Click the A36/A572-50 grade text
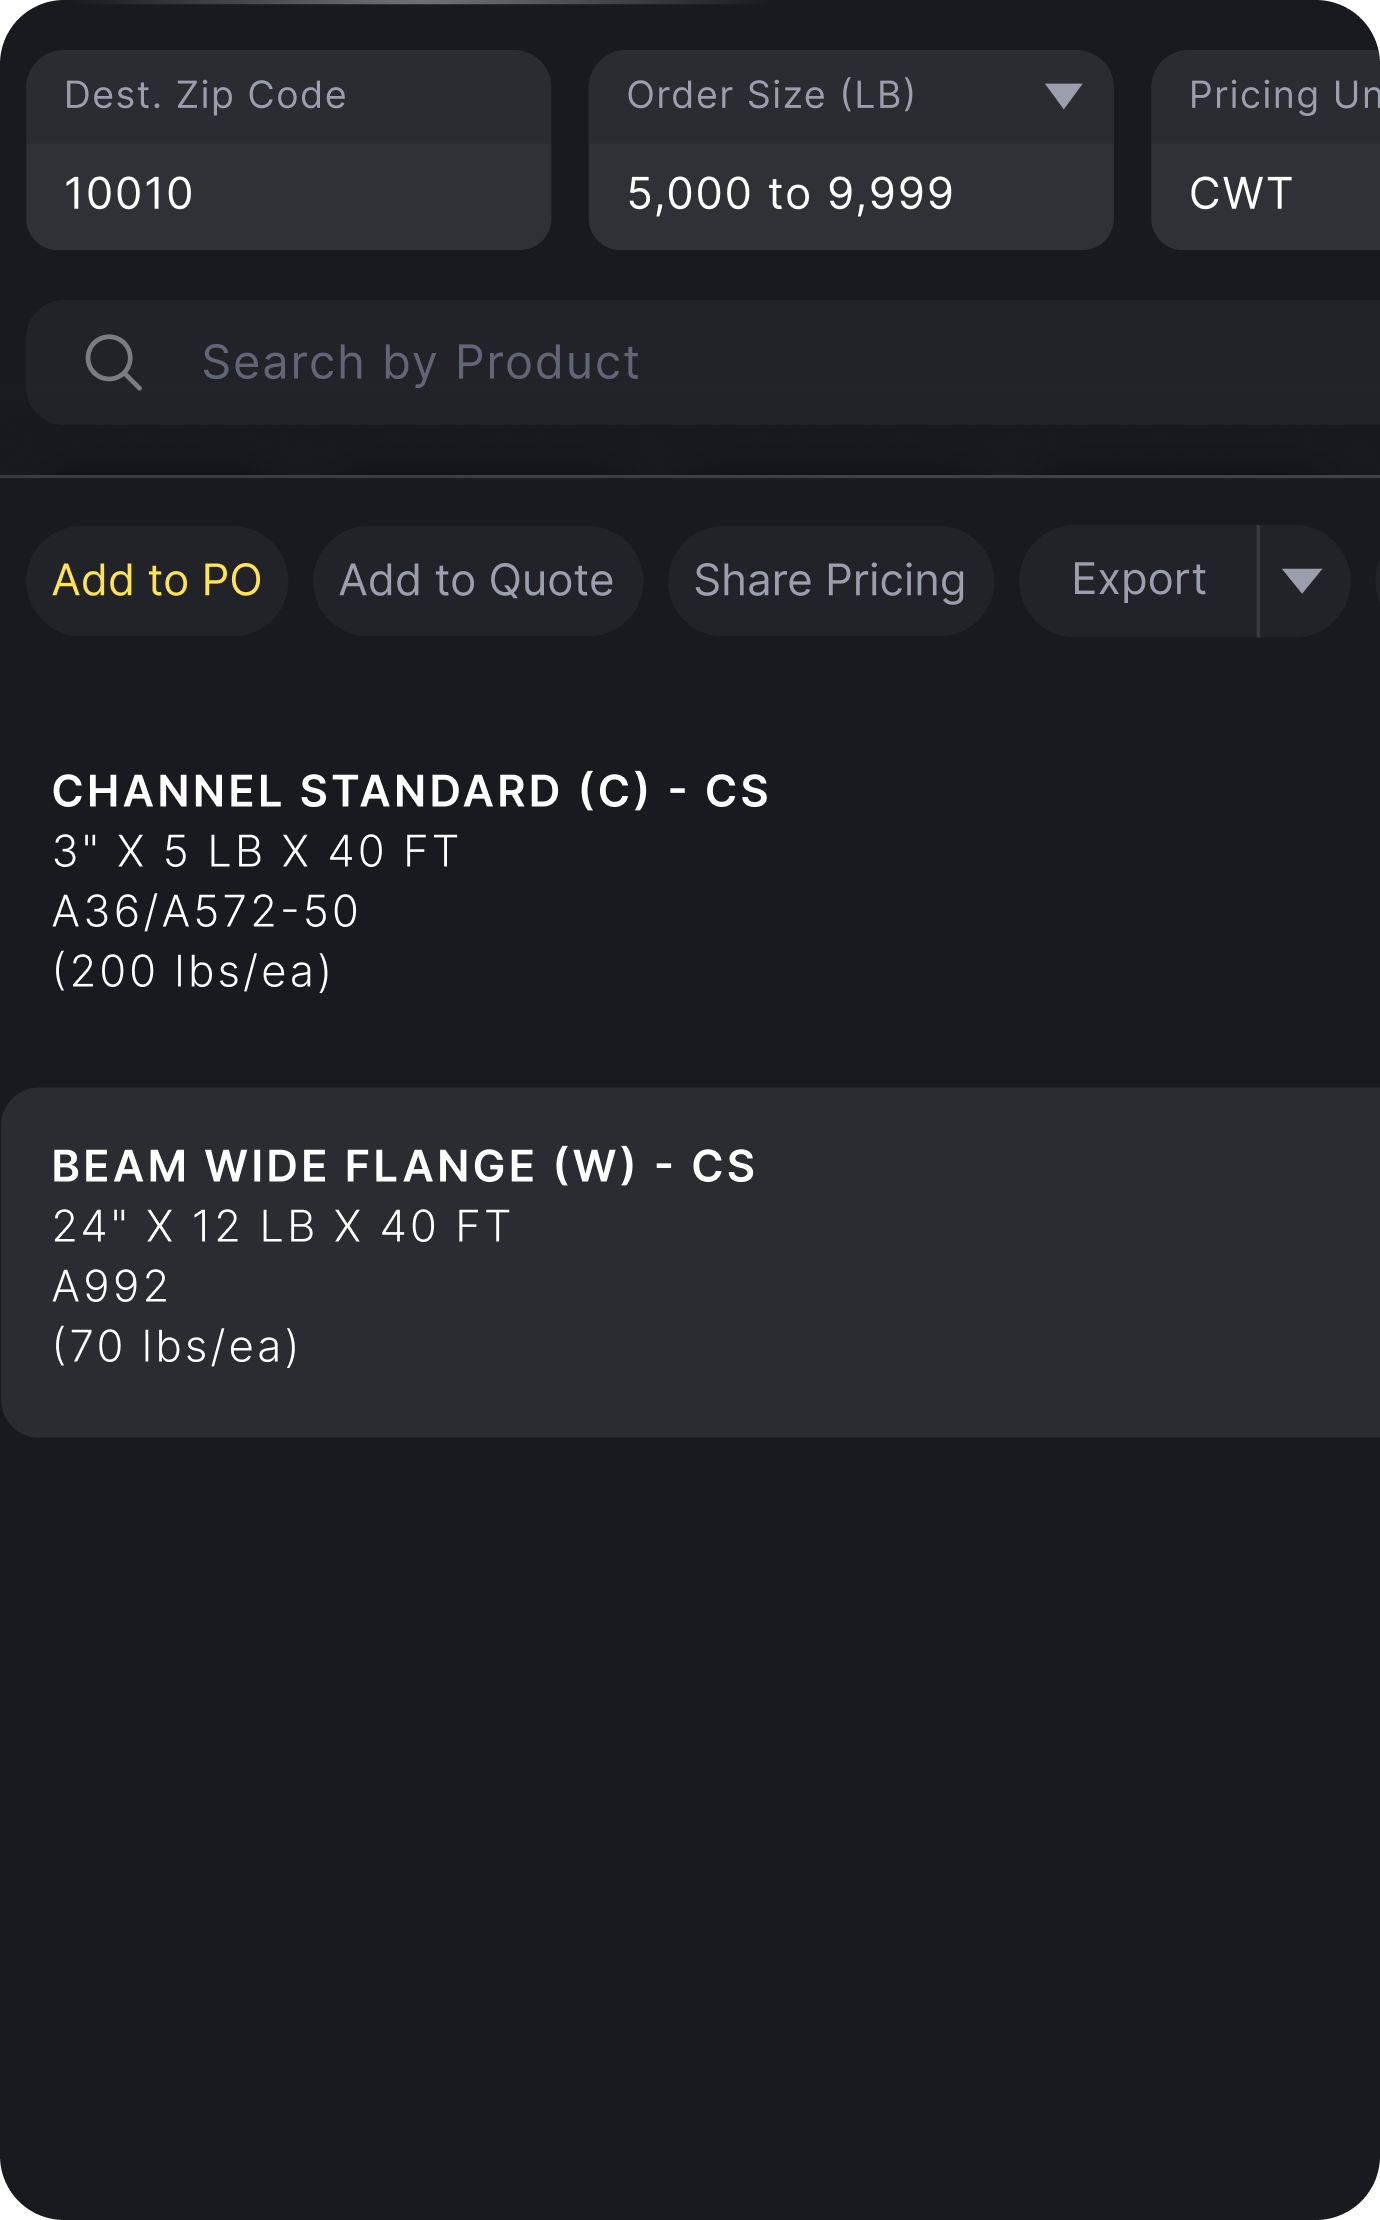The width and height of the screenshot is (1380, 2220). 206,912
